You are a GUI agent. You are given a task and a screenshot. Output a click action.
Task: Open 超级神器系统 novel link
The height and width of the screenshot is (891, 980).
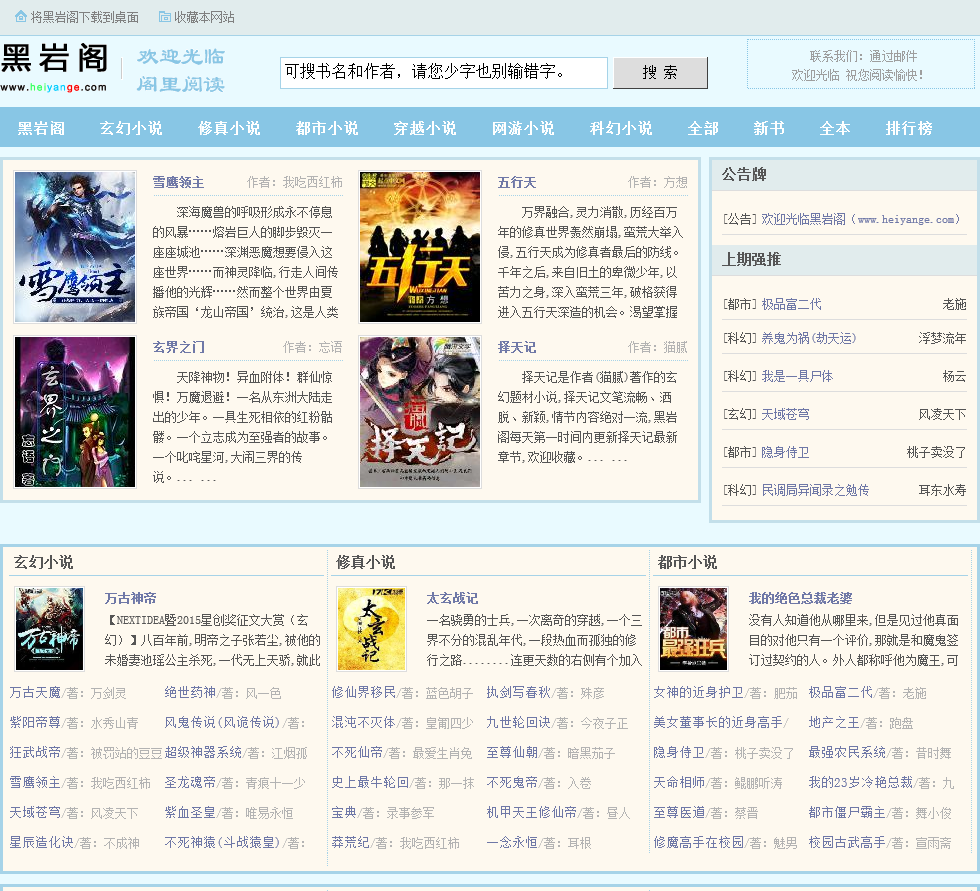tap(203, 753)
